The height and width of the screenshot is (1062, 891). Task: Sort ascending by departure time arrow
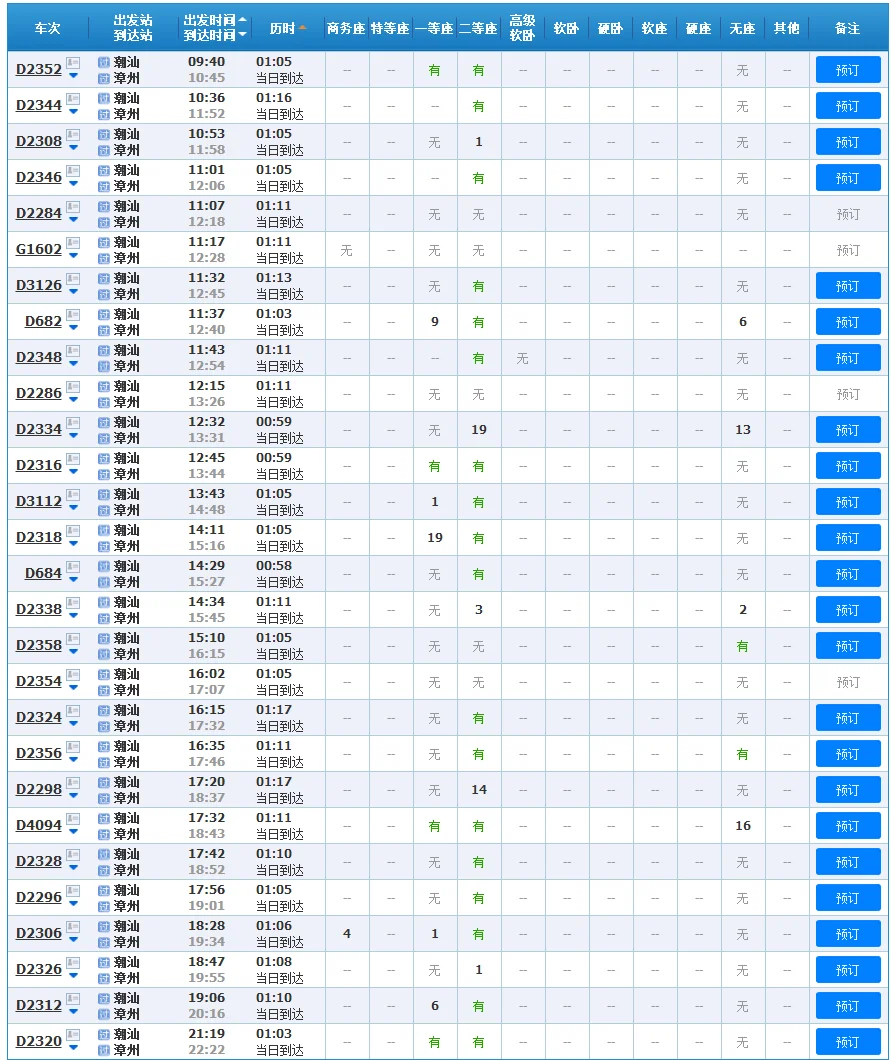click(243, 21)
